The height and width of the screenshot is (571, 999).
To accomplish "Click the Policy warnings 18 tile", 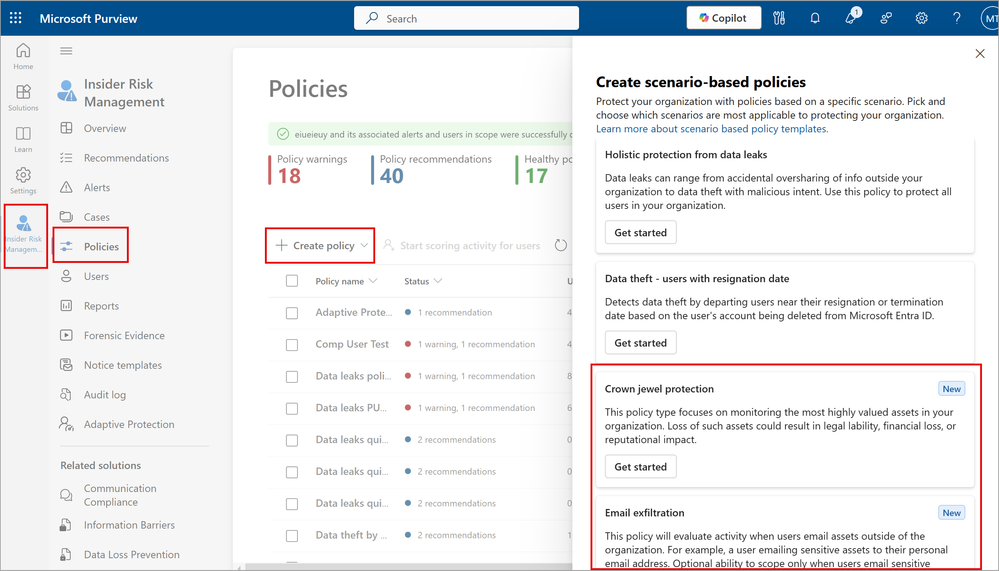I will (x=309, y=170).
